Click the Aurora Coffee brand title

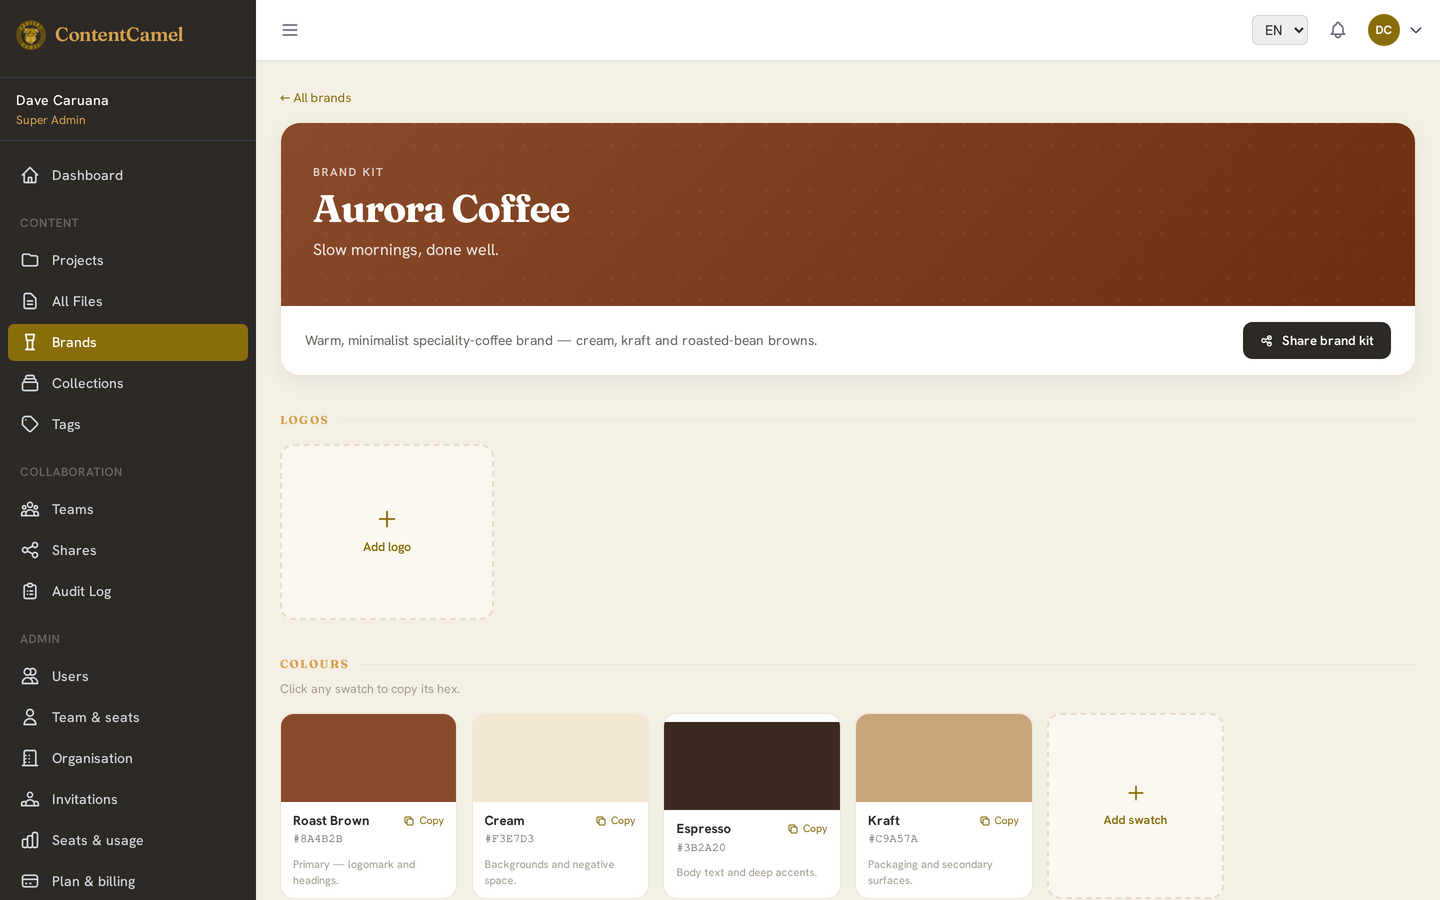click(441, 209)
